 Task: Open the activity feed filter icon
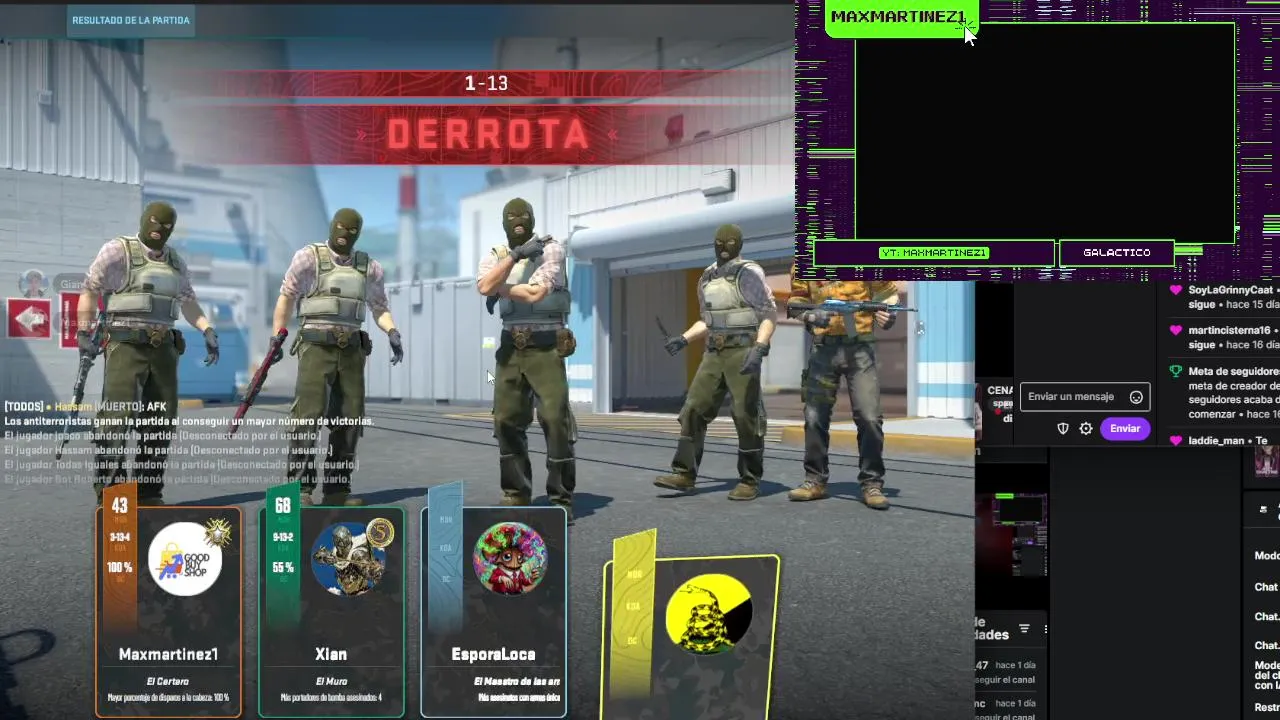[x=1024, y=629]
